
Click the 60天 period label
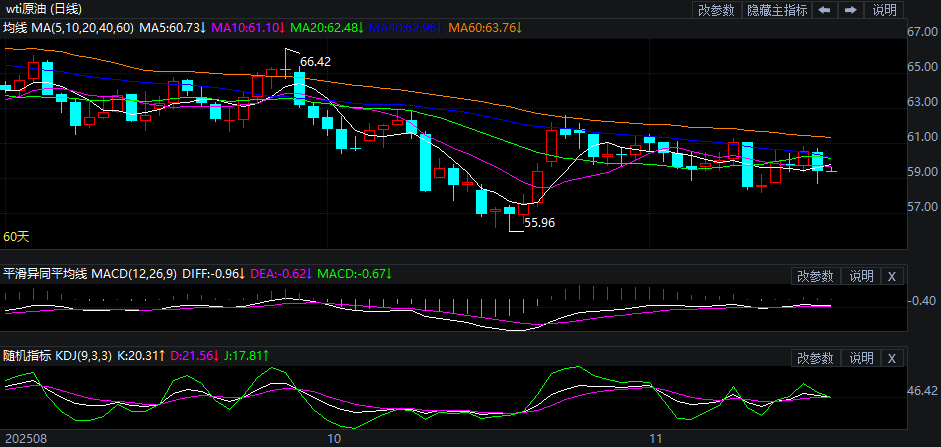(16, 237)
